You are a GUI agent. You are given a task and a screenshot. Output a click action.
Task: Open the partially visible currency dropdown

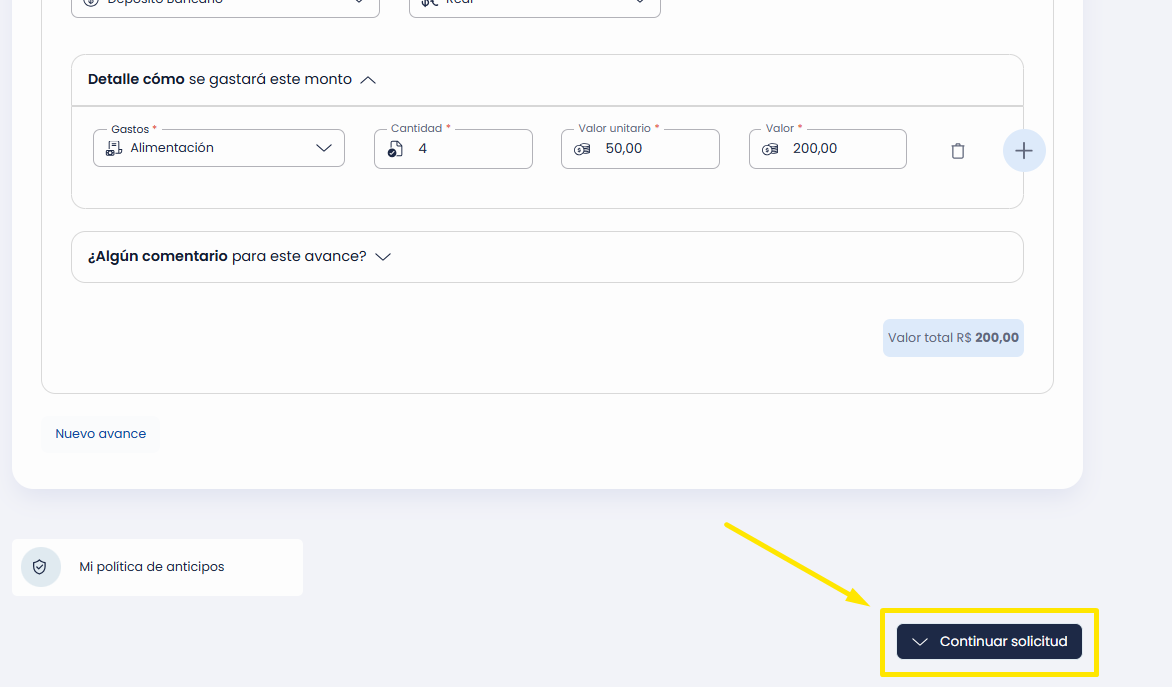tap(534, 6)
